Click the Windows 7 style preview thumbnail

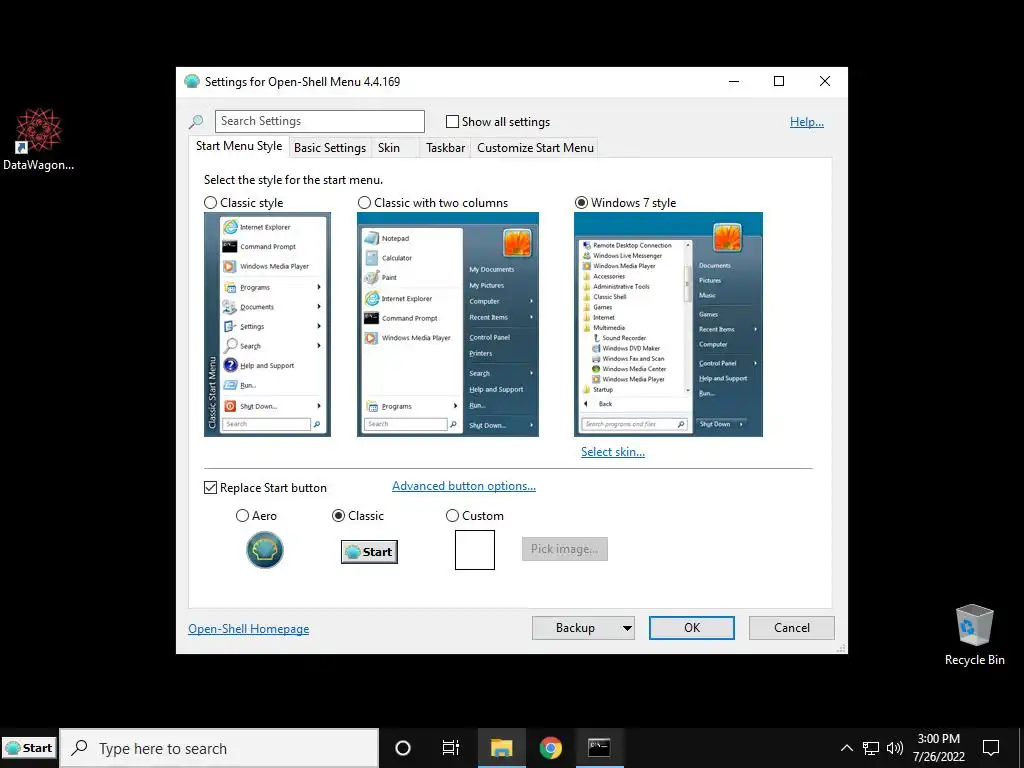(x=668, y=325)
